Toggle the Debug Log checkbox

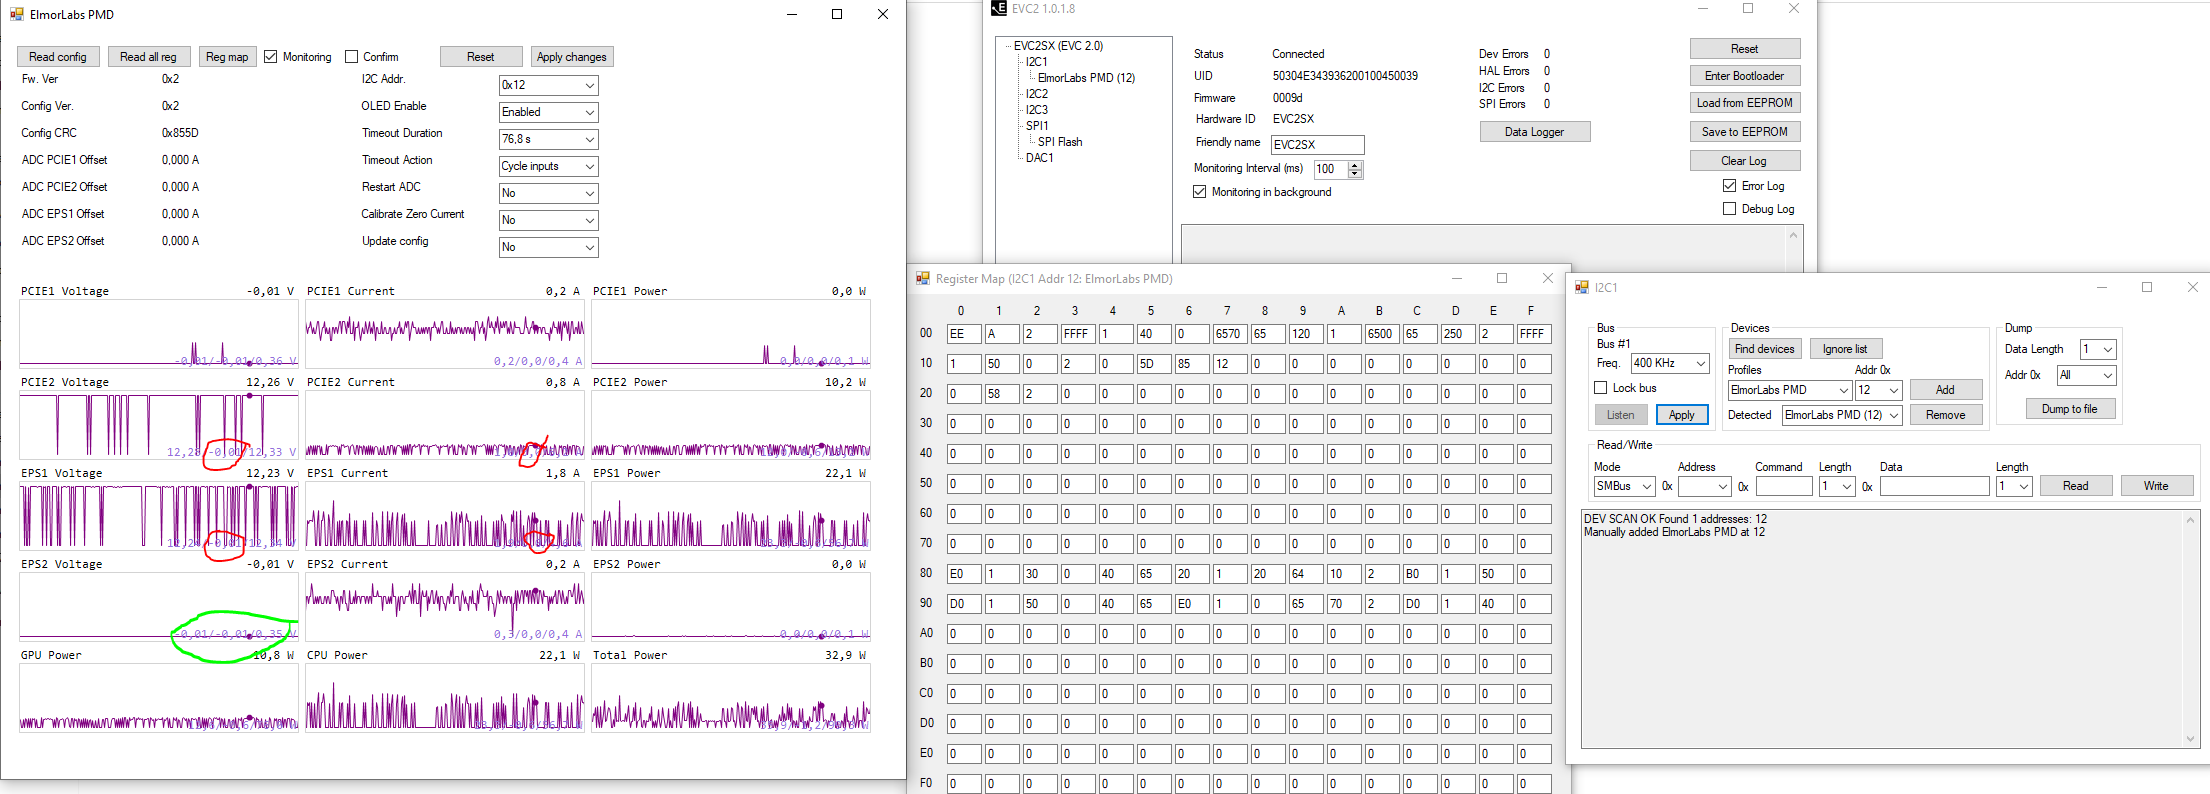tap(1729, 209)
